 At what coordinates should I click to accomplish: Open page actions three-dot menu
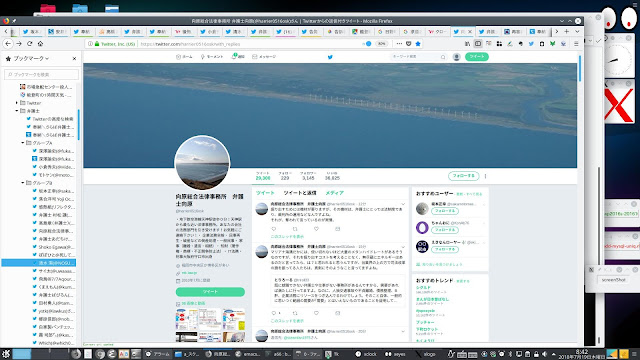[399, 44]
